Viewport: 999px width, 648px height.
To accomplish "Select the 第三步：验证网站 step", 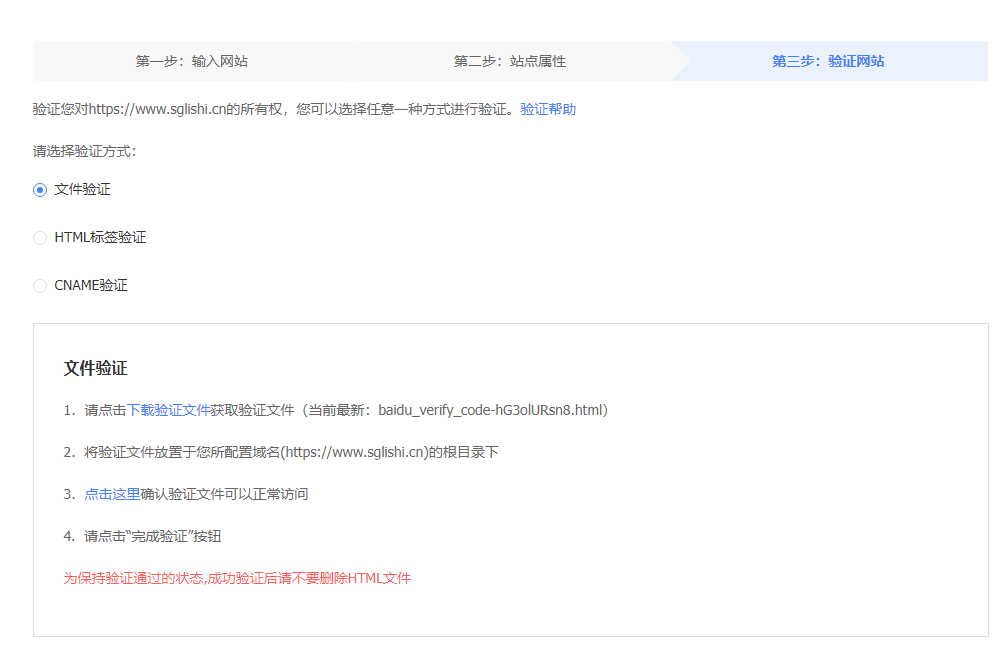I will [828, 61].
